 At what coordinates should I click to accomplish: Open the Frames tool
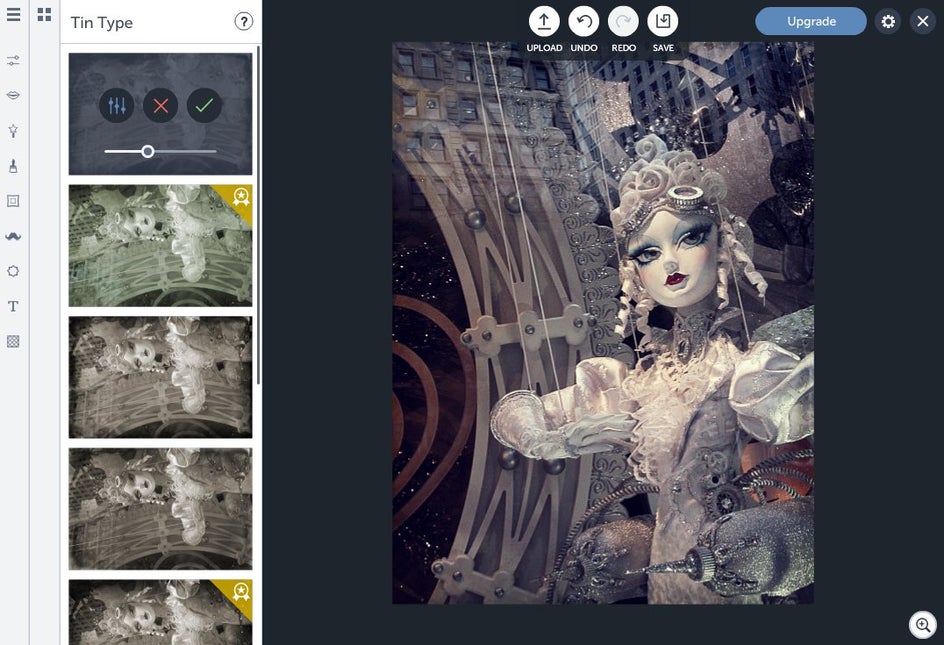tap(13, 201)
